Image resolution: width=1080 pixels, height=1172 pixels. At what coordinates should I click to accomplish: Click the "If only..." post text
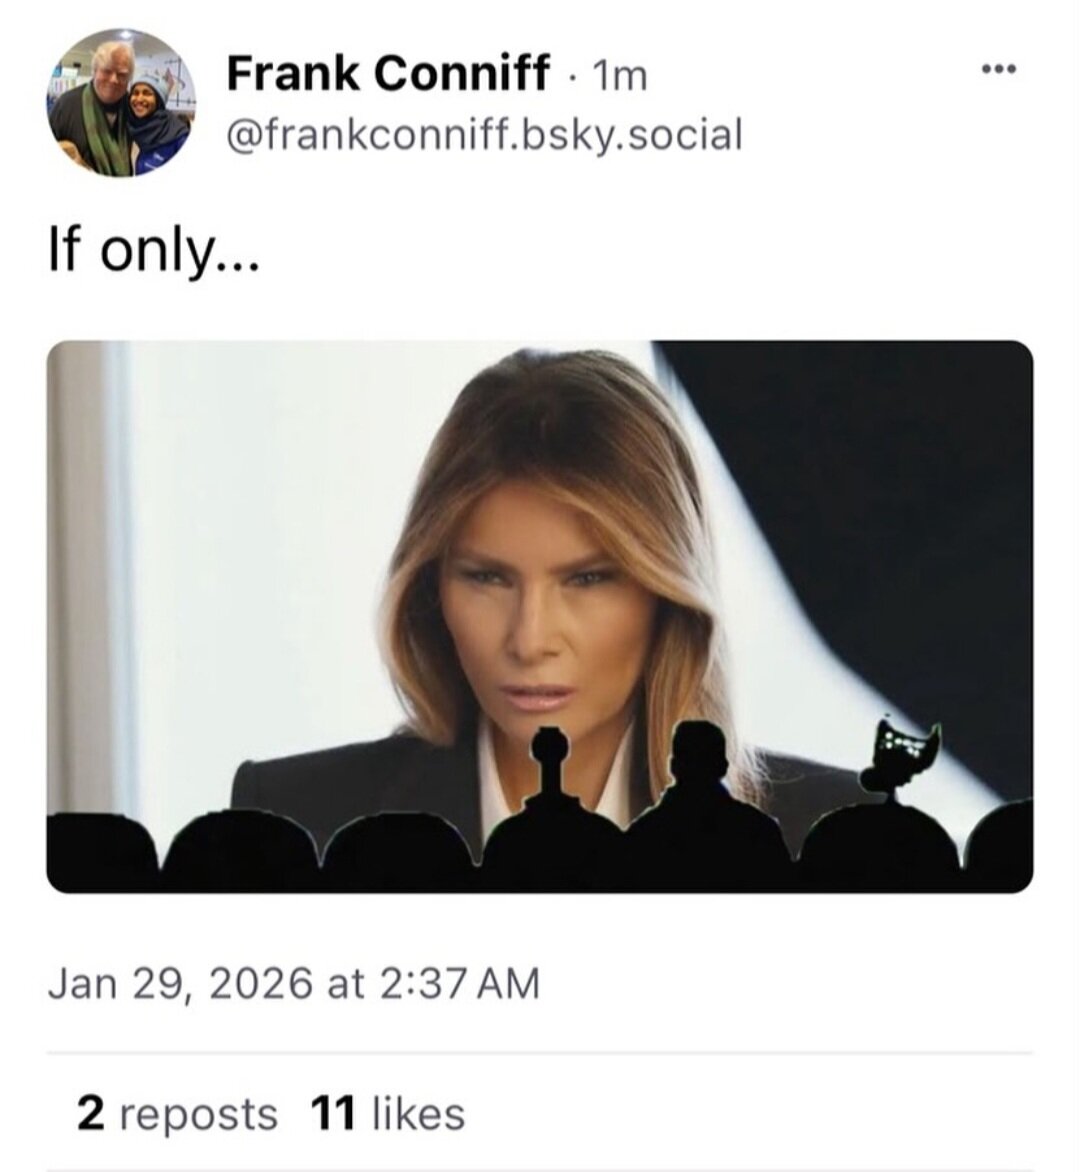[153, 252]
